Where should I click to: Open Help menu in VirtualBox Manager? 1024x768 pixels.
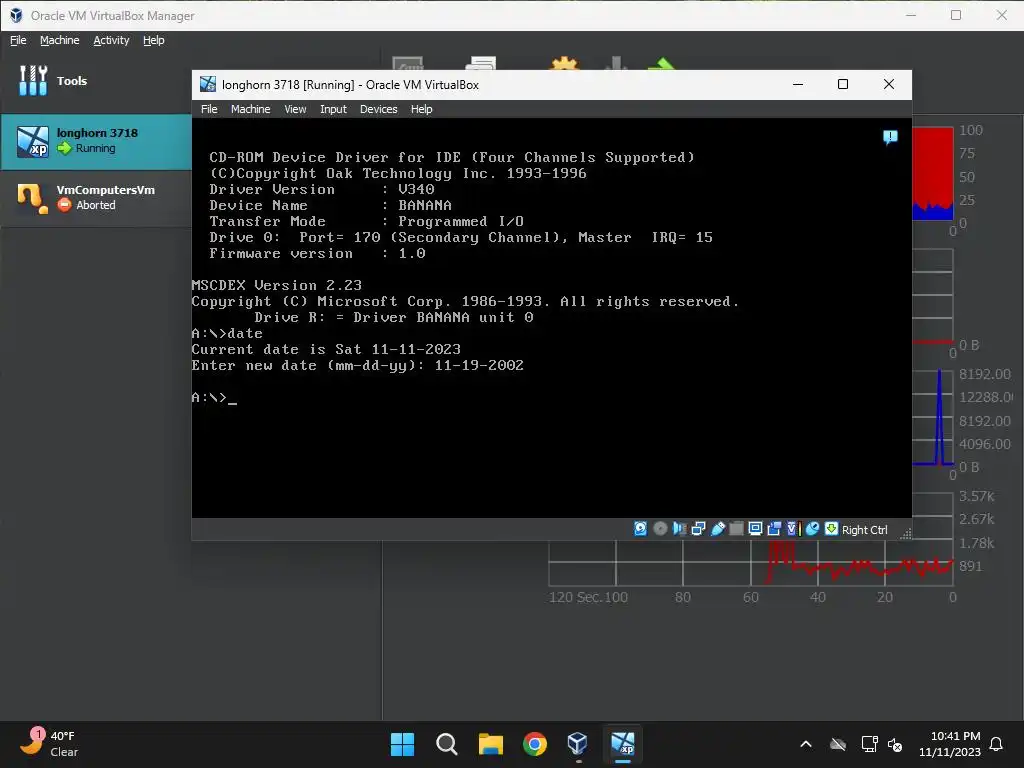pyautogui.click(x=153, y=40)
